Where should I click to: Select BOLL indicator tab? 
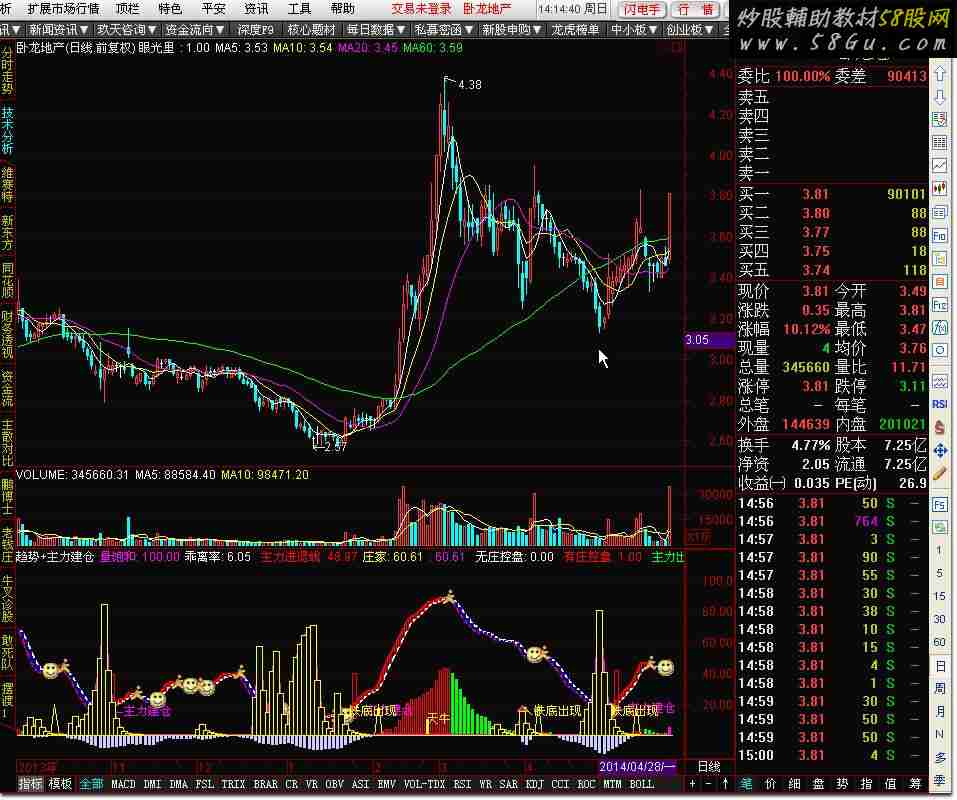[642, 784]
